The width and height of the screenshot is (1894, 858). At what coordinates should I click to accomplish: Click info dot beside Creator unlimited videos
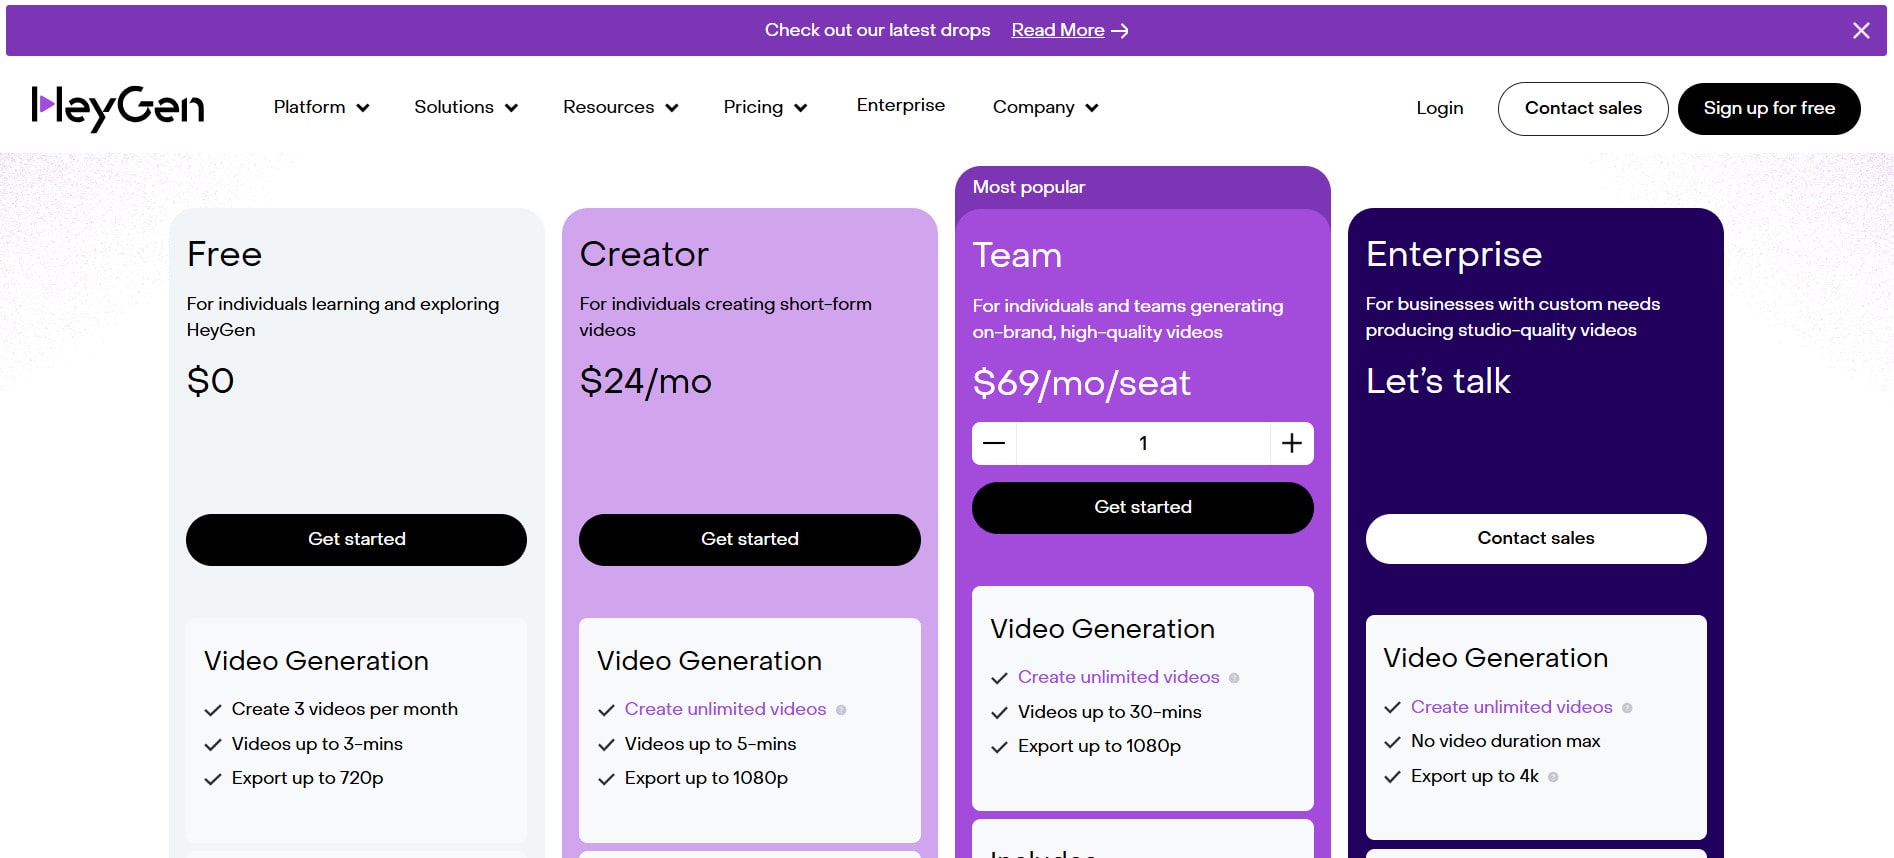tap(841, 710)
